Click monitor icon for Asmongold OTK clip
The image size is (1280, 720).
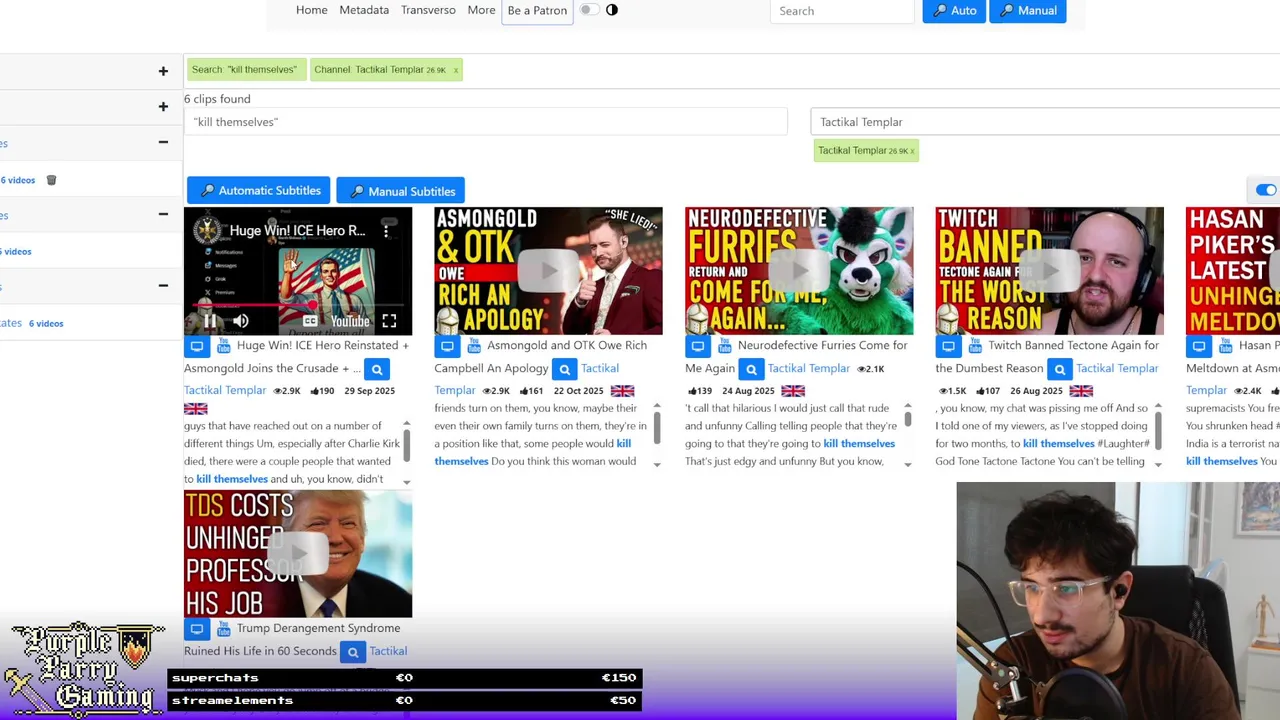[x=447, y=346]
